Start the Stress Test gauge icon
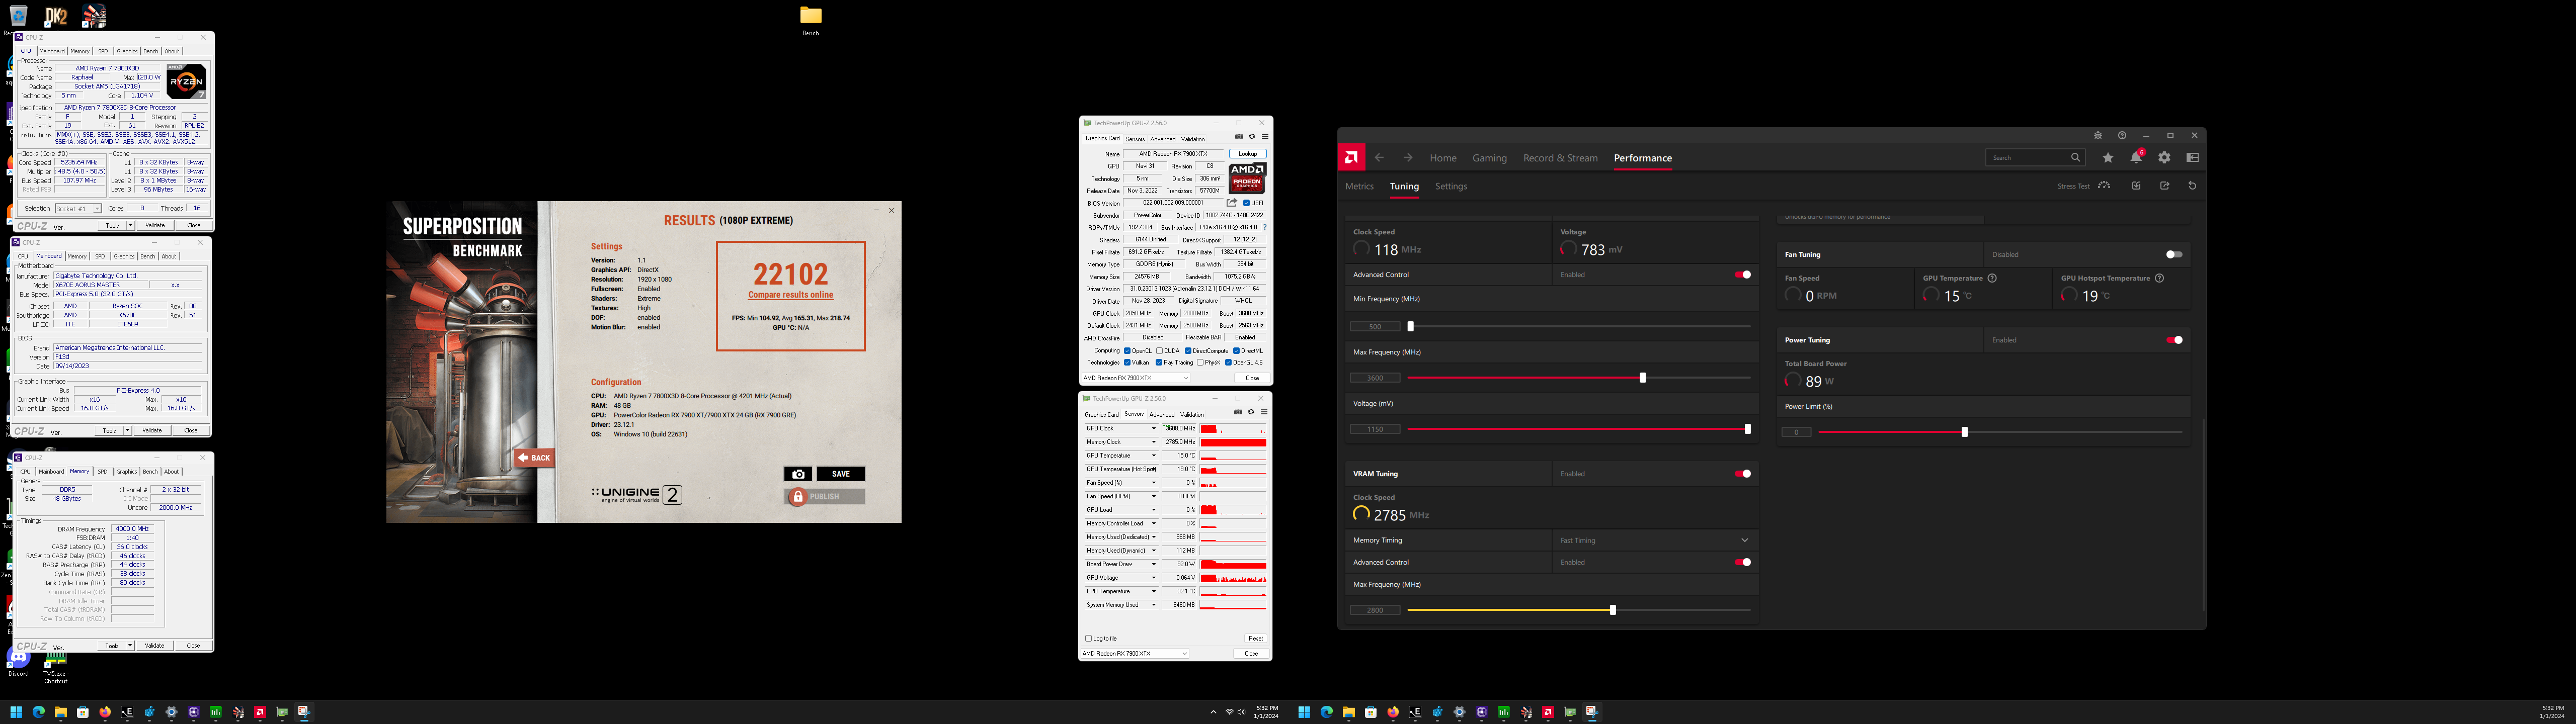The width and height of the screenshot is (2576, 724). click(x=2104, y=185)
